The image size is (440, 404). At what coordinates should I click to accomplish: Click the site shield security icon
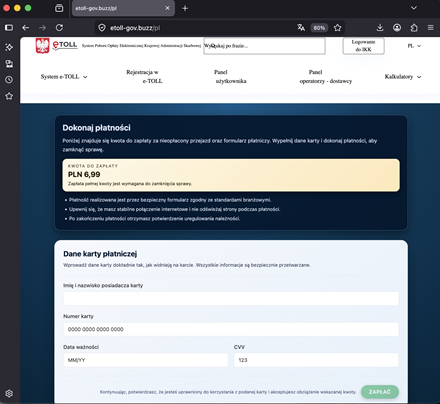102,28
